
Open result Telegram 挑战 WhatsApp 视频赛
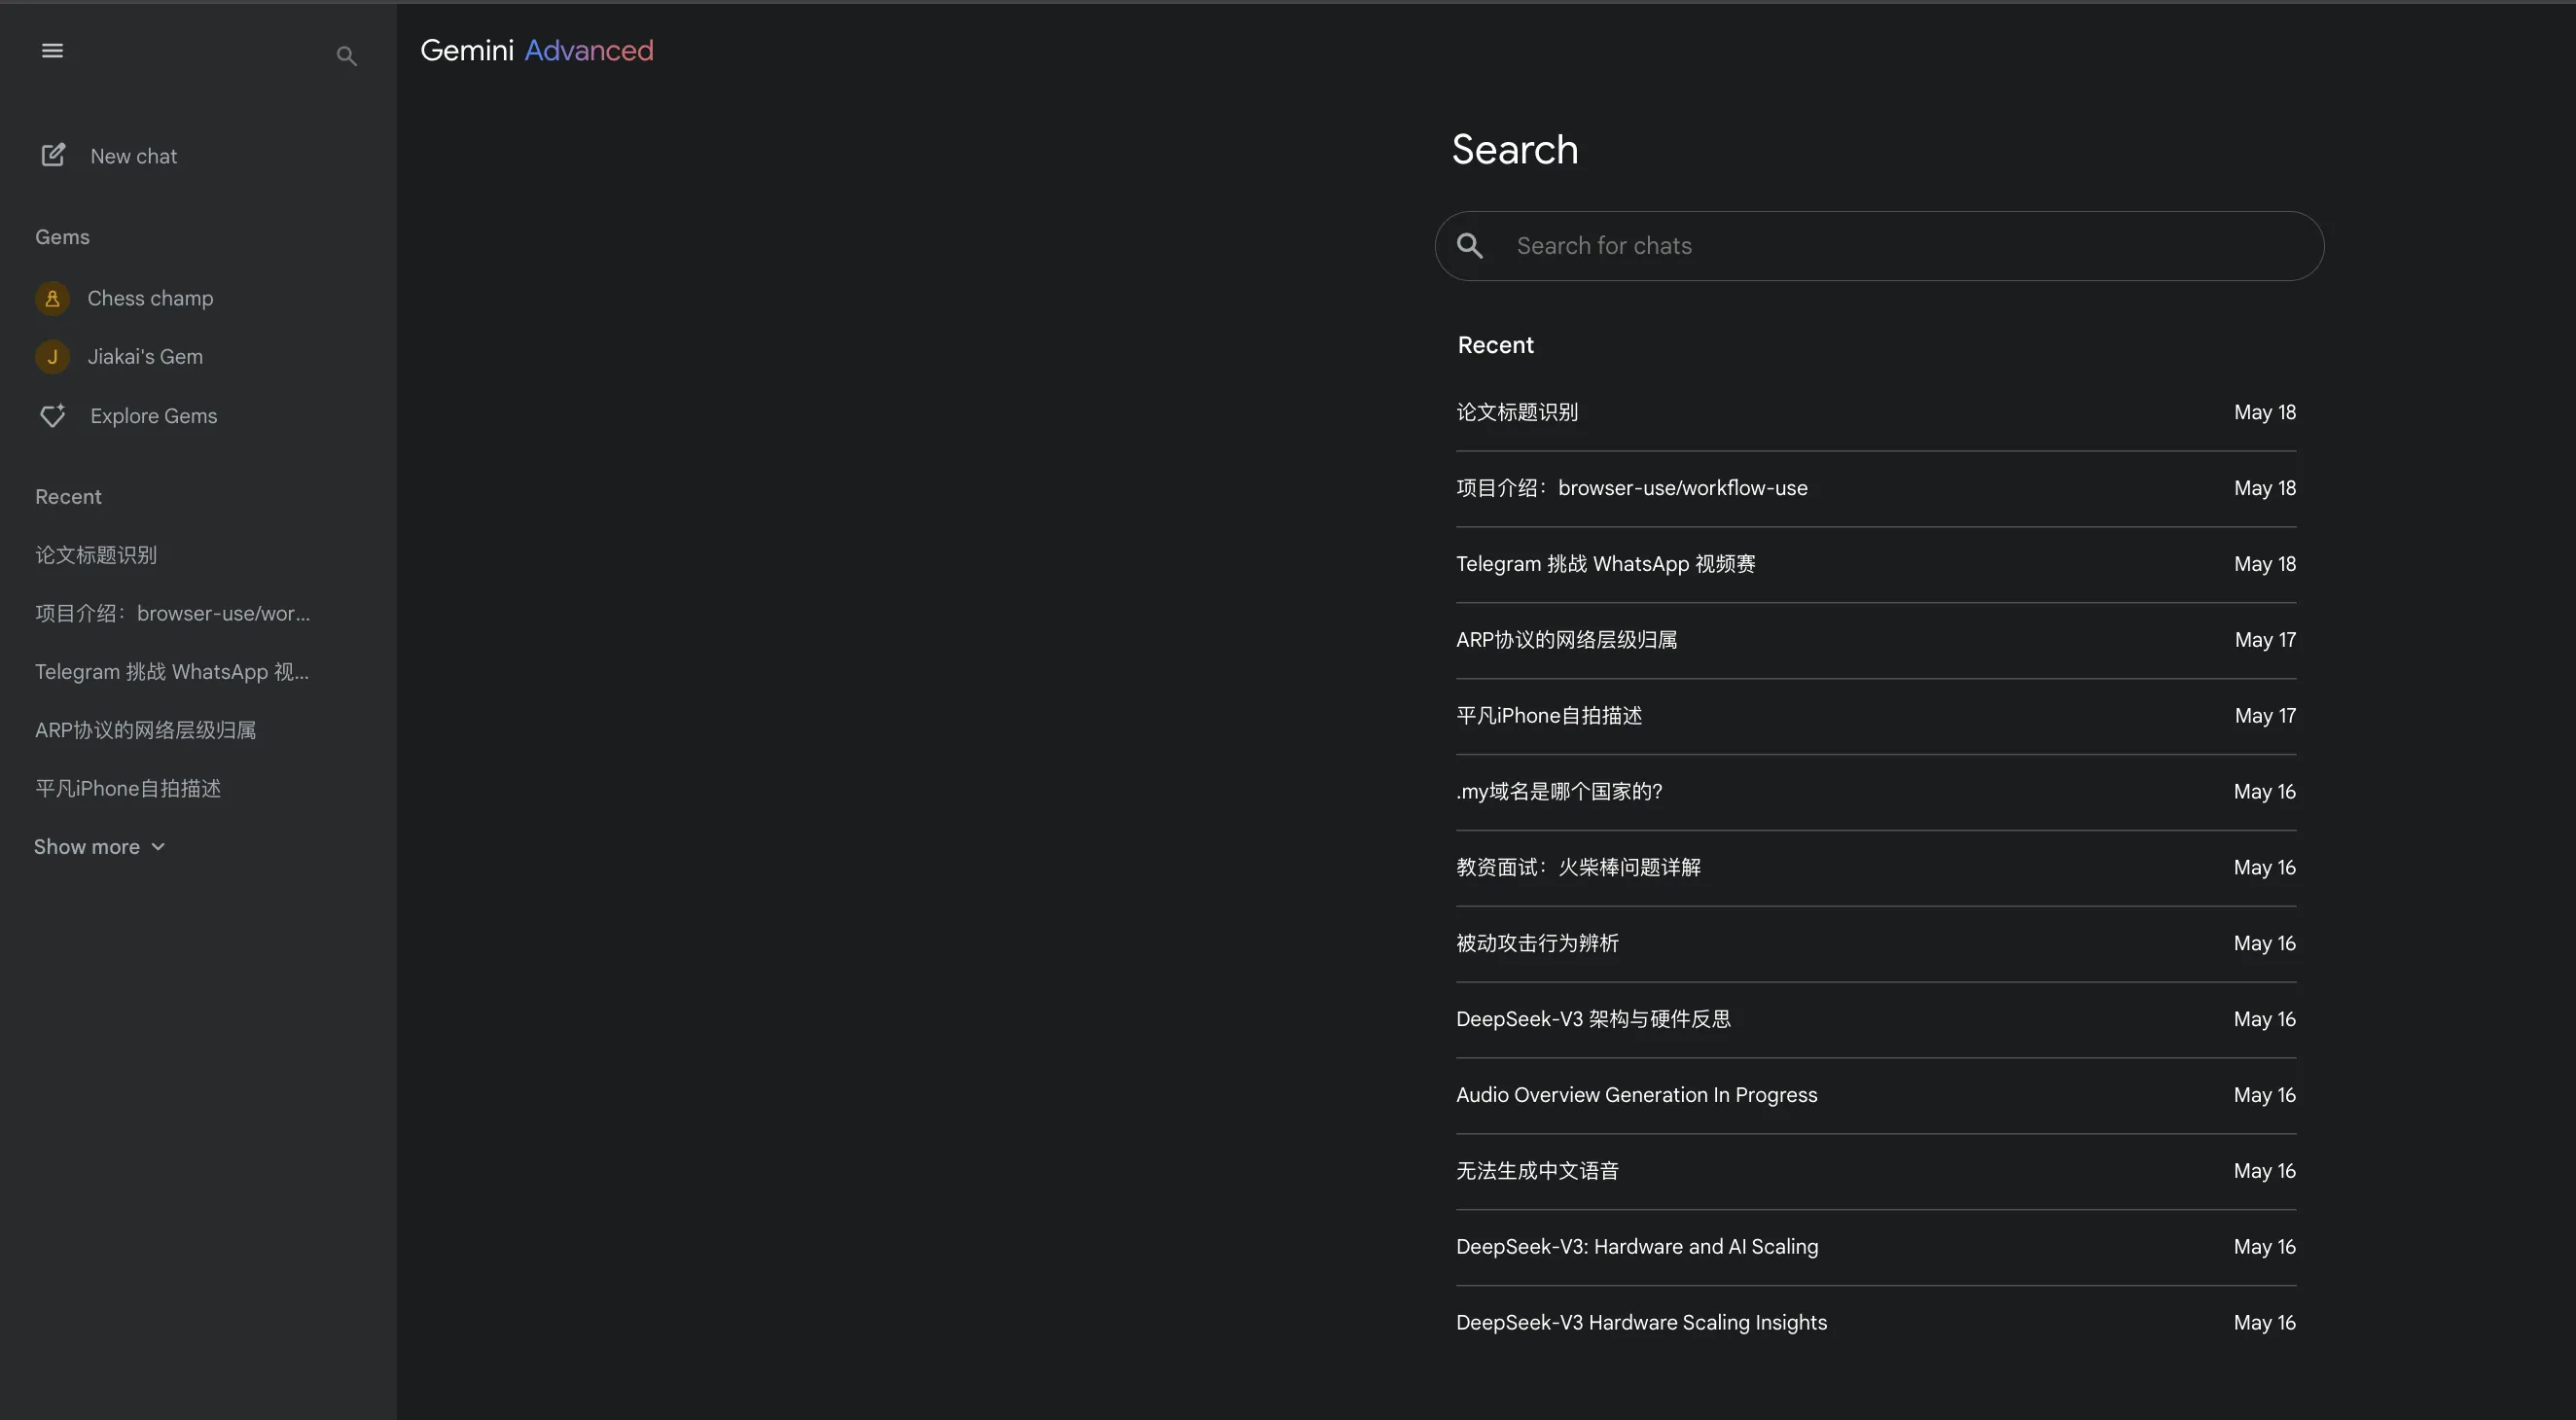(x=1875, y=564)
